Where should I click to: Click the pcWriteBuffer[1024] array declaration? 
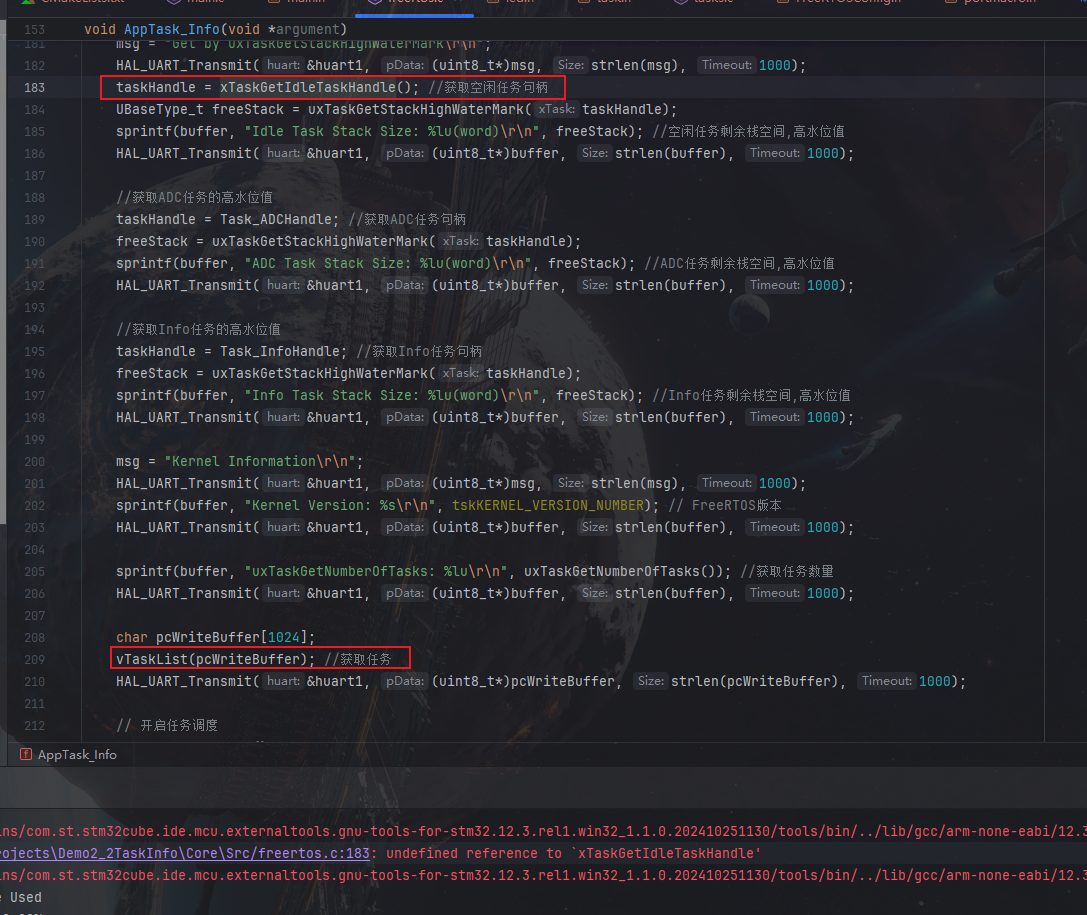235,637
